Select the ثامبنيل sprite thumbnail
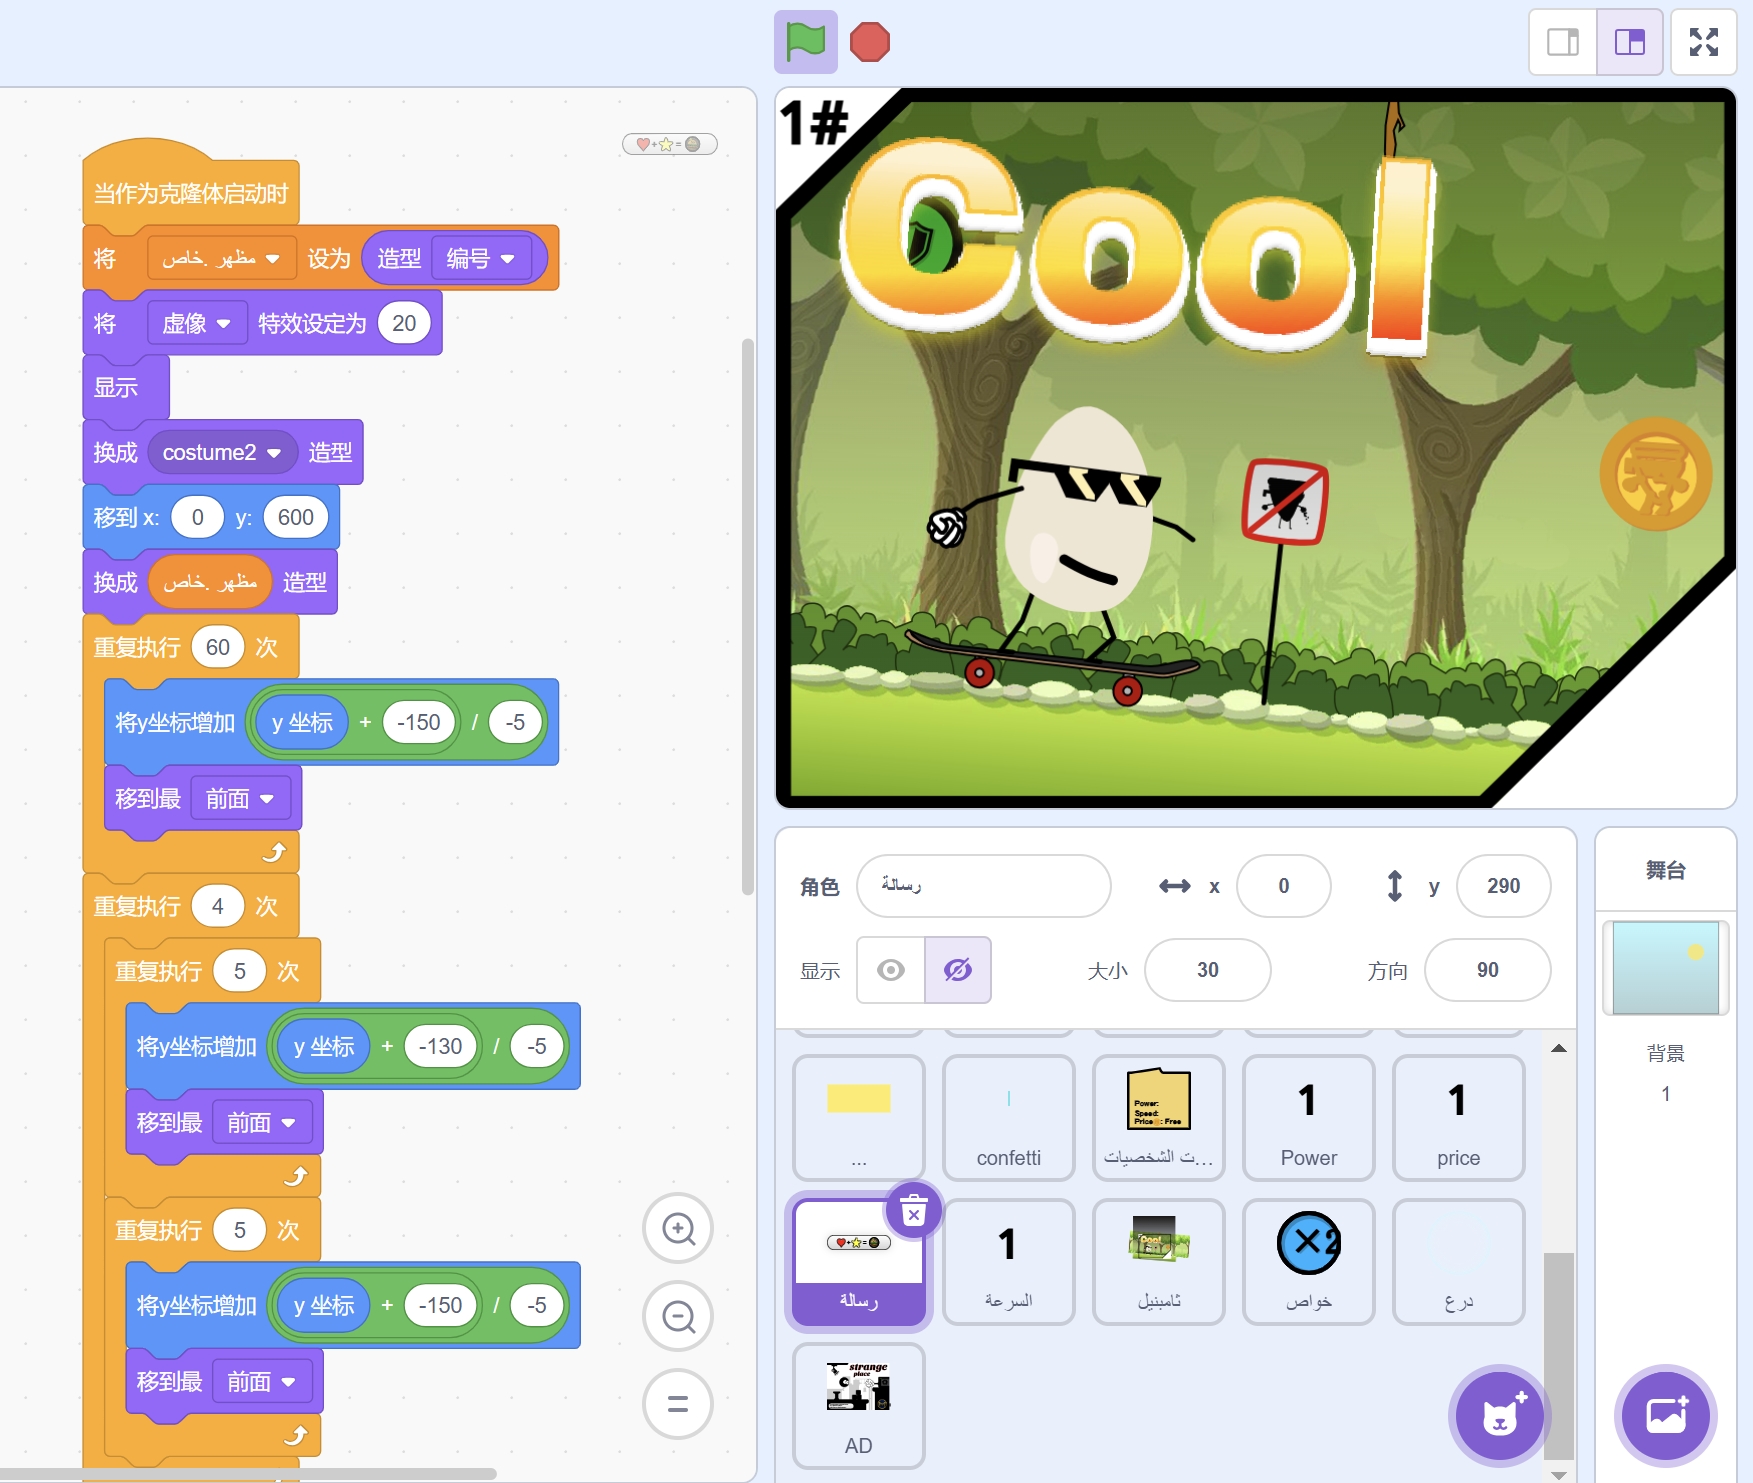1753x1483 pixels. [1159, 1262]
